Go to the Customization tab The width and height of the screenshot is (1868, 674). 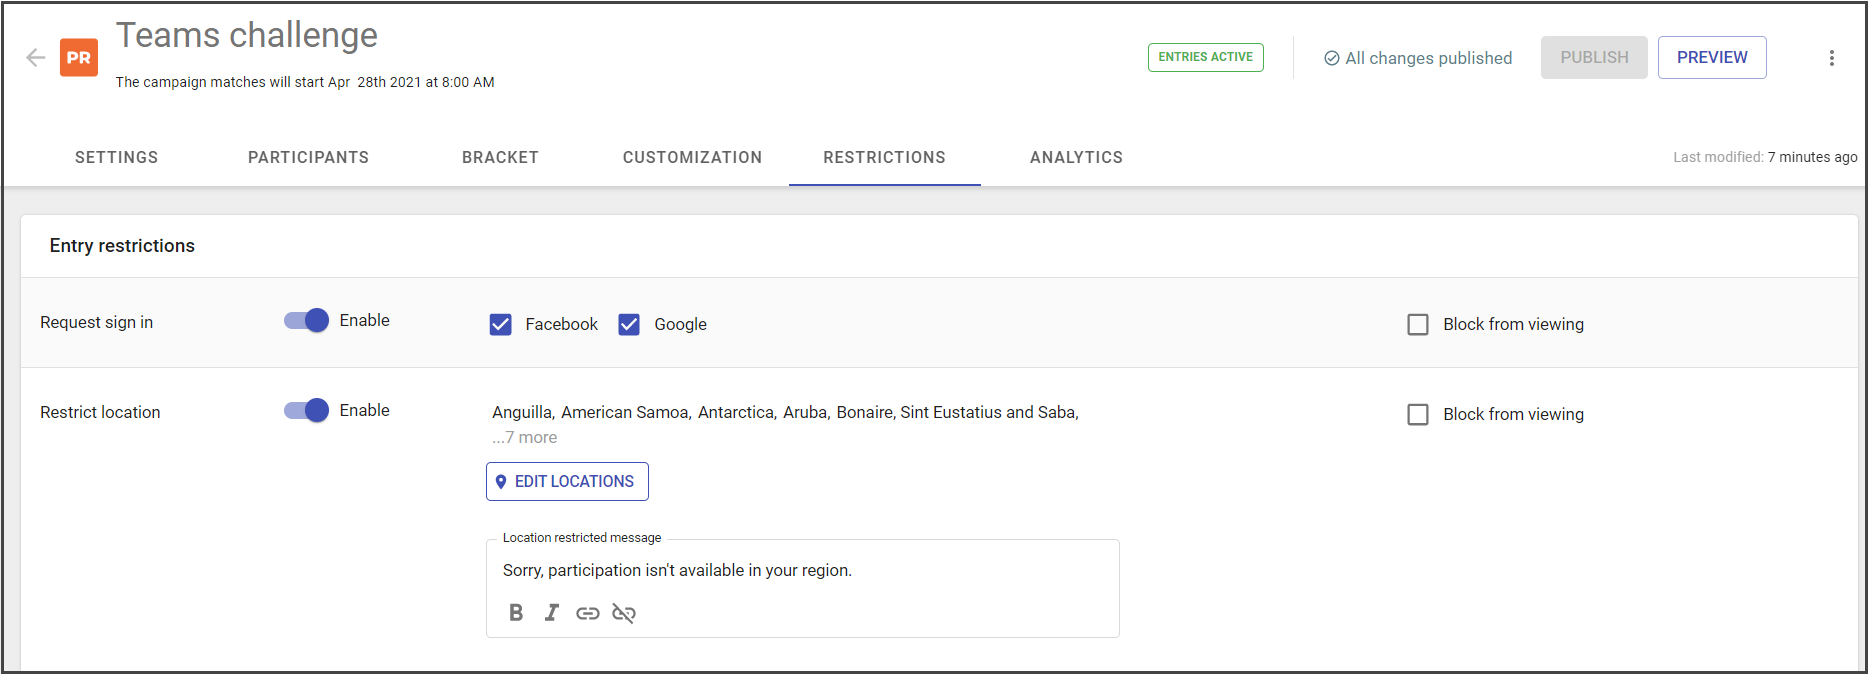[692, 157]
